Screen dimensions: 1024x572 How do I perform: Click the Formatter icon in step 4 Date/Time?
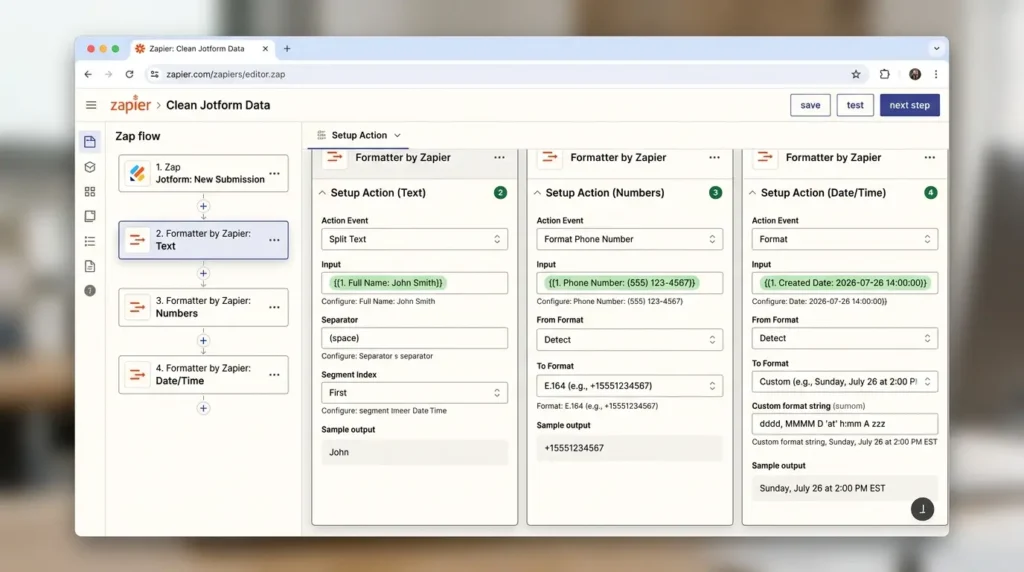[x=137, y=375]
